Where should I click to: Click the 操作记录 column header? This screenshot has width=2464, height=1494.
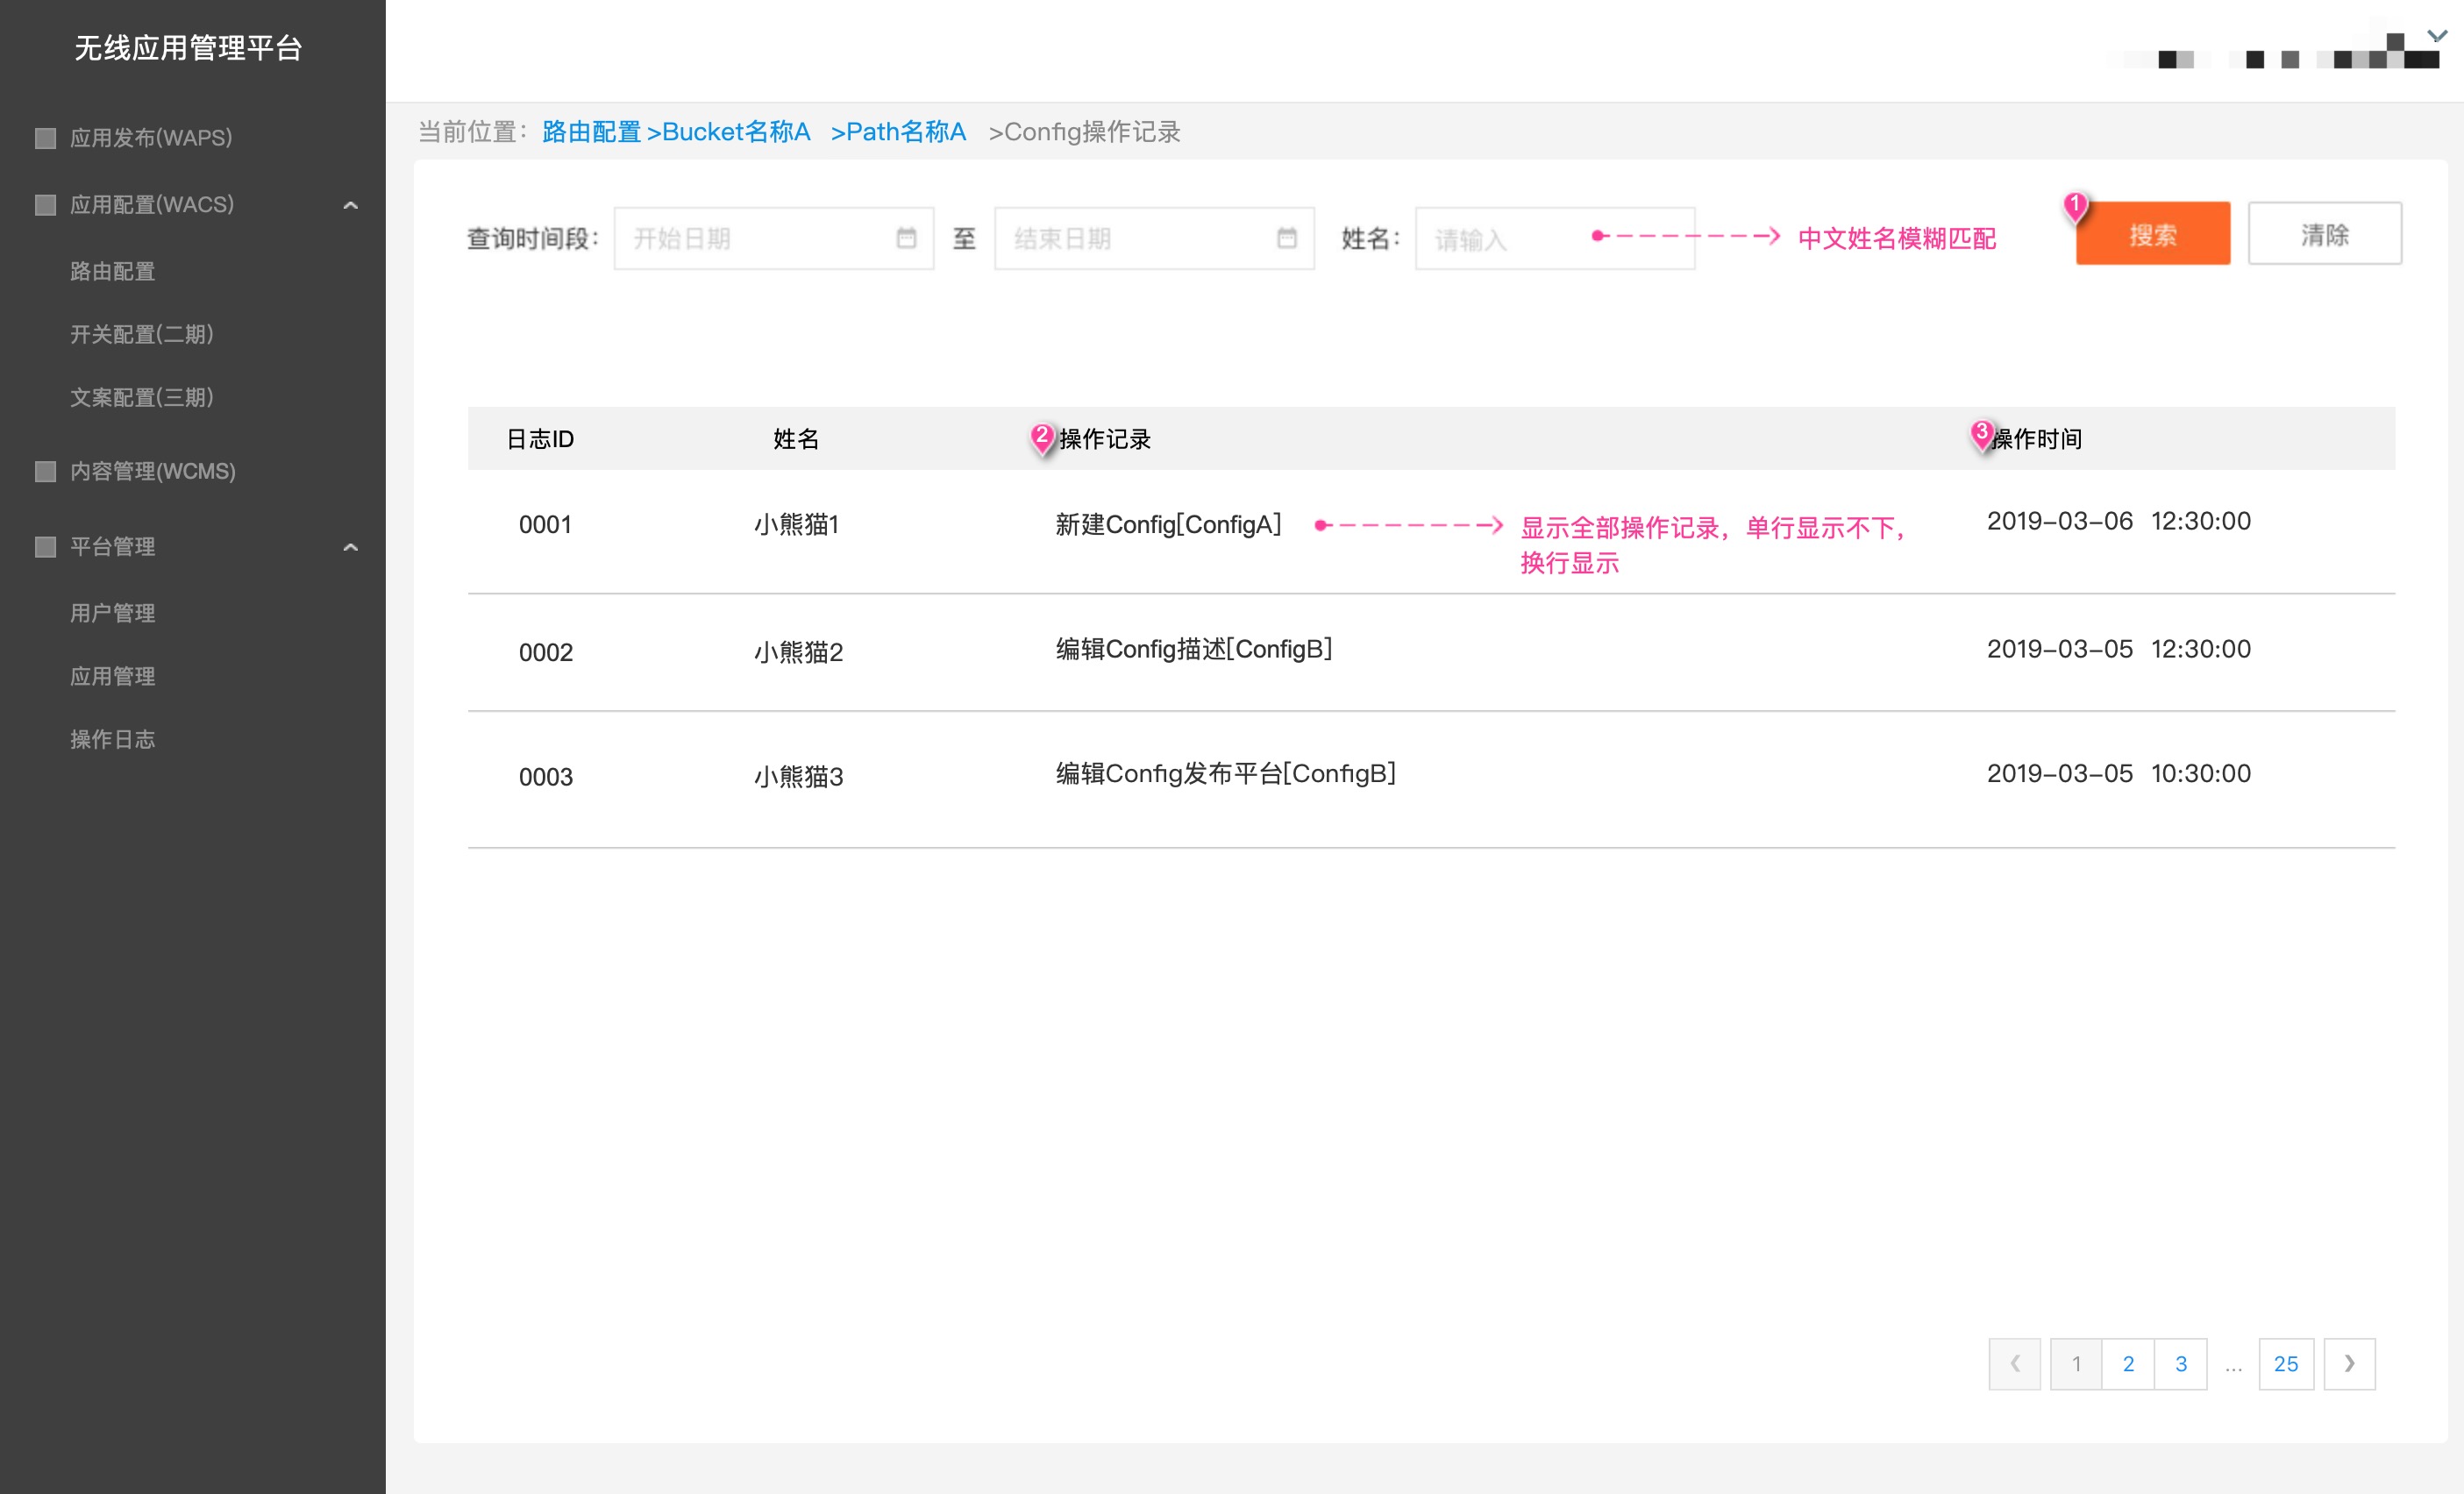coord(1105,439)
